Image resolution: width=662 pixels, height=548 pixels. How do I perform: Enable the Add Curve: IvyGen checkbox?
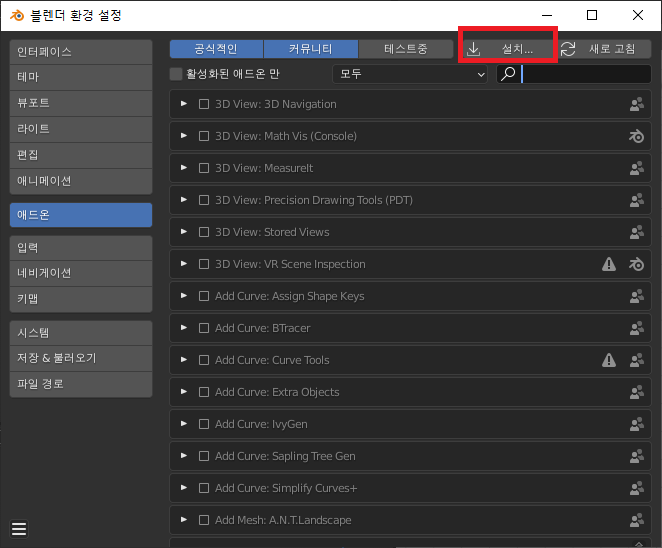tap(204, 424)
